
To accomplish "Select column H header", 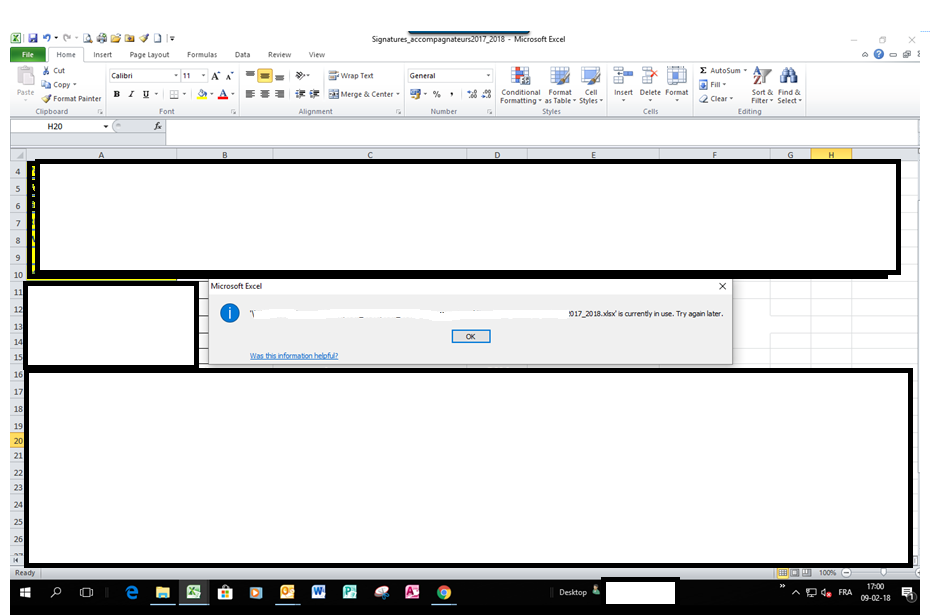I will pyautogui.click(x=831, y=155).
